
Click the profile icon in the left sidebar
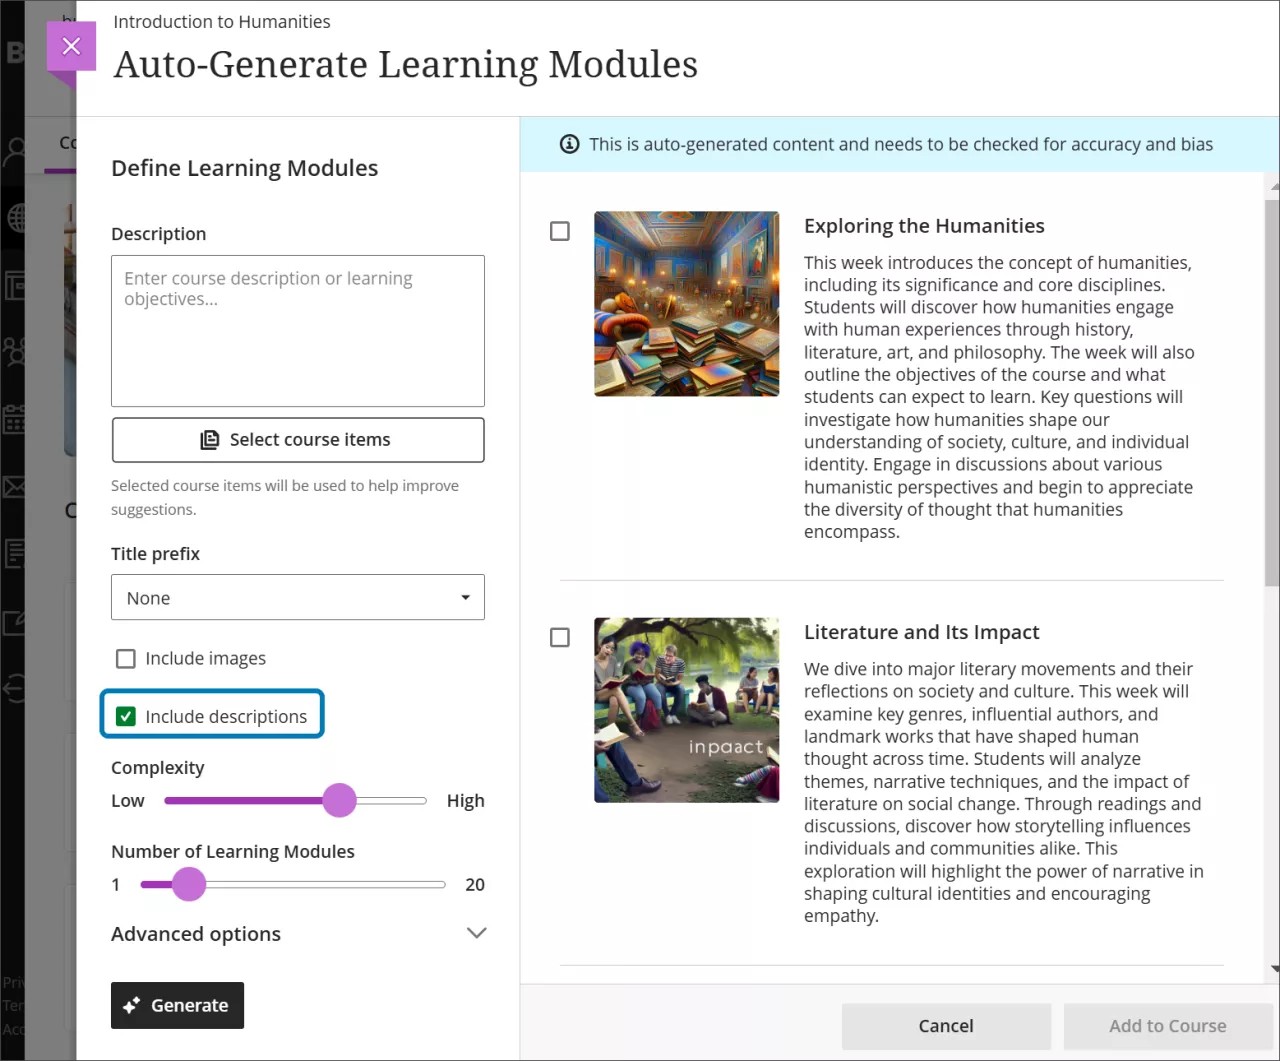[15, 152]
